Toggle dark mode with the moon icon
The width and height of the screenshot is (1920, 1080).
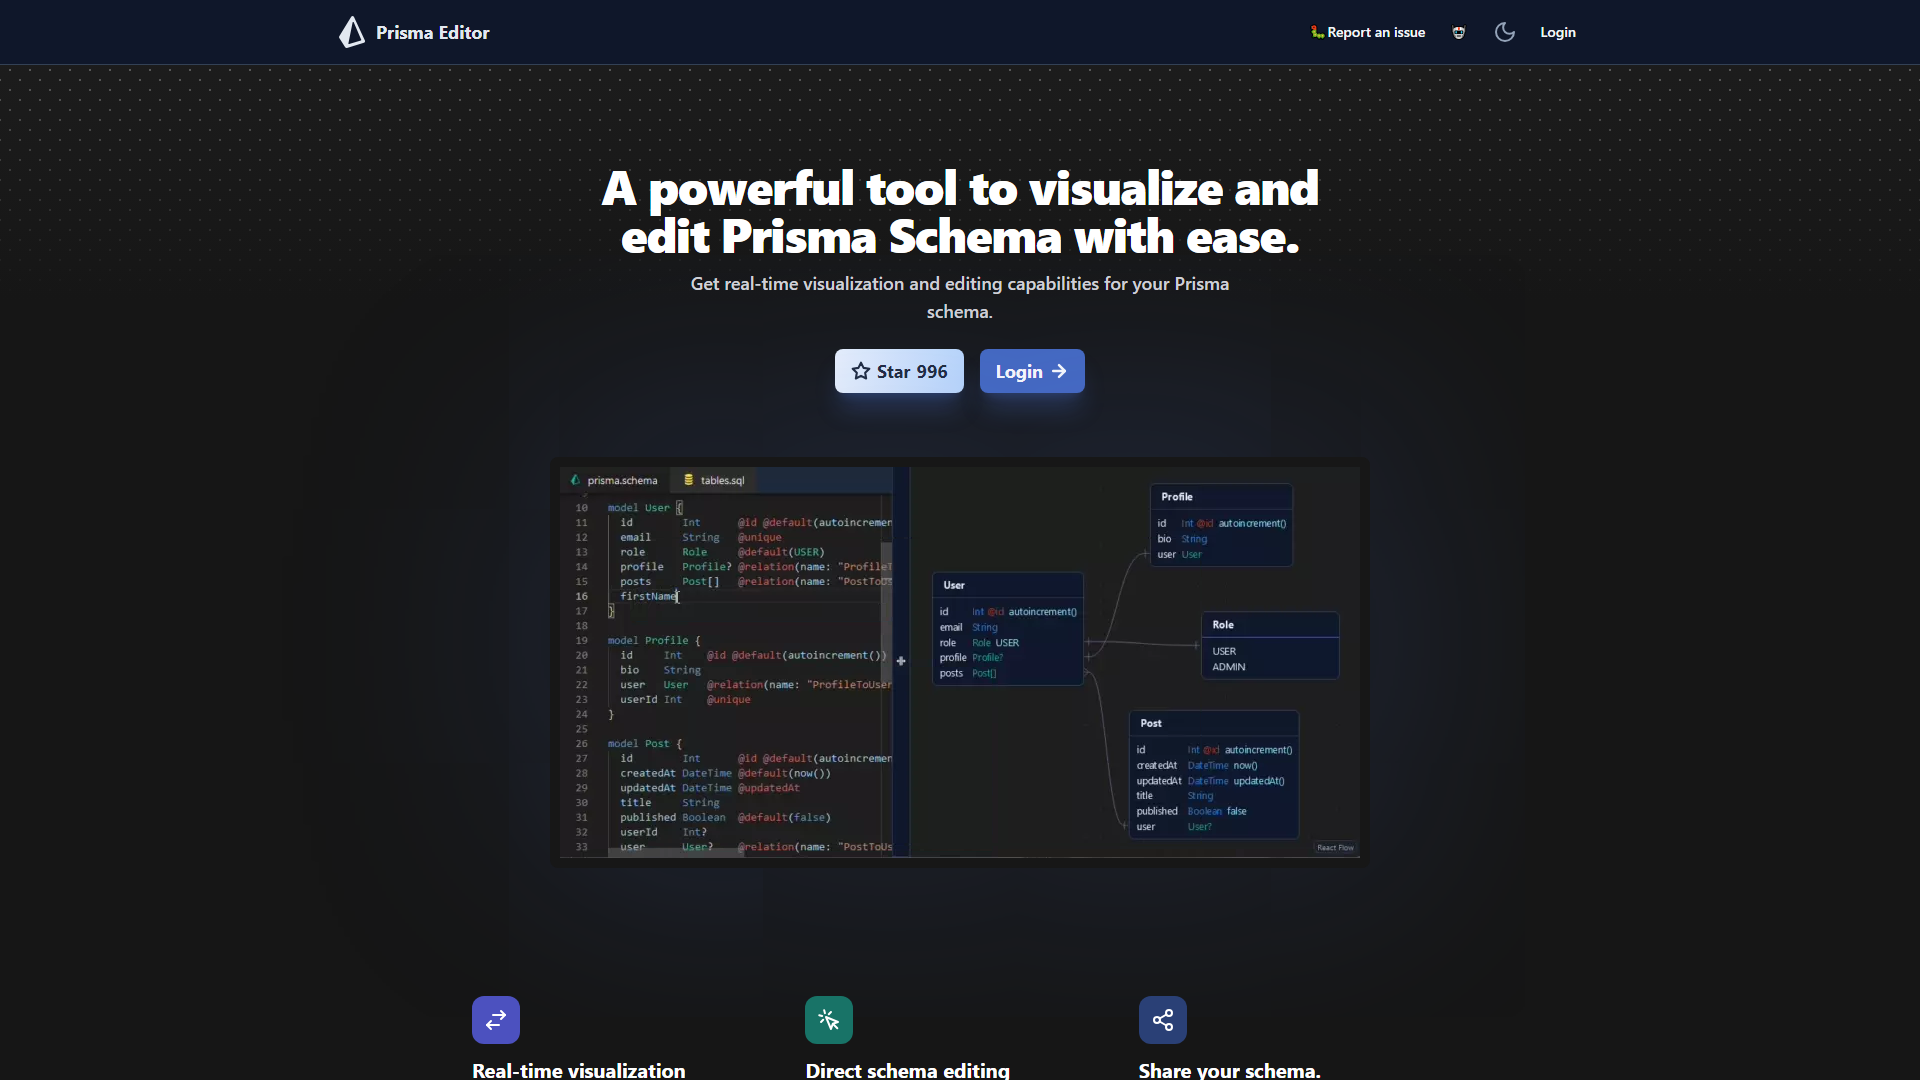[x=1504, y=32]
